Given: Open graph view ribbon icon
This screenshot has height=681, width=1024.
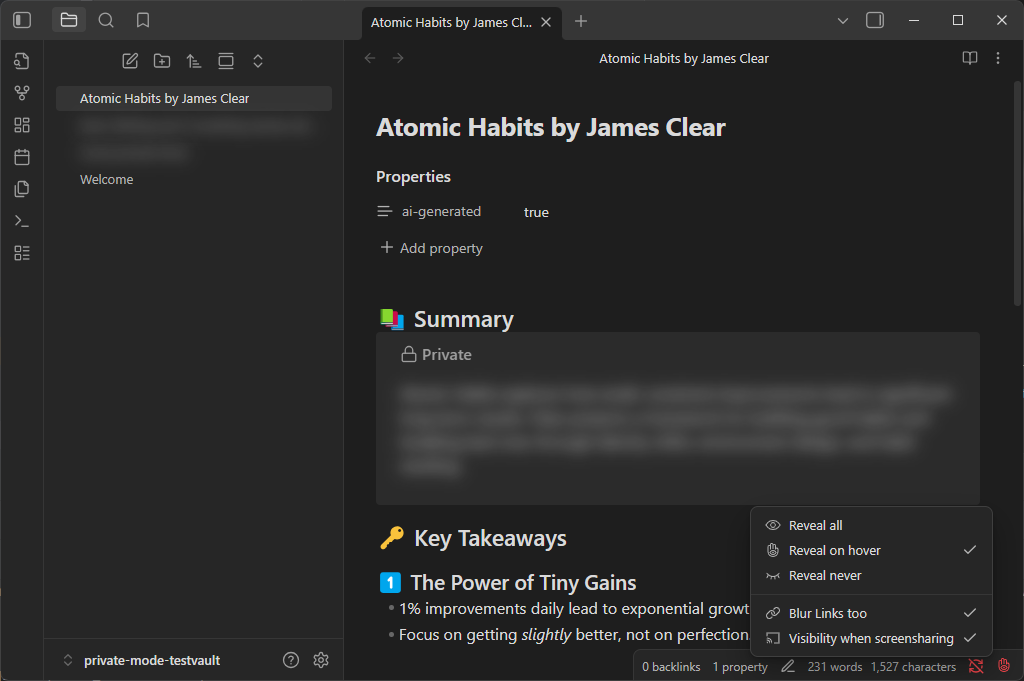Looking at the screenshot, I should [22, 93].
